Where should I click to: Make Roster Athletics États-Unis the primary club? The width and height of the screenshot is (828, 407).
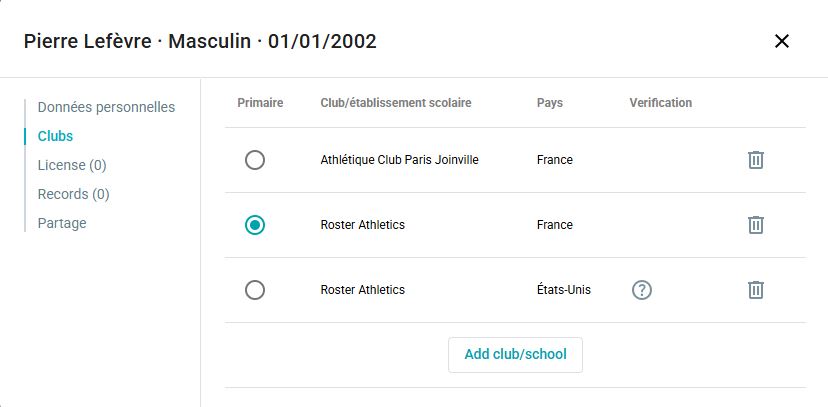255,290
